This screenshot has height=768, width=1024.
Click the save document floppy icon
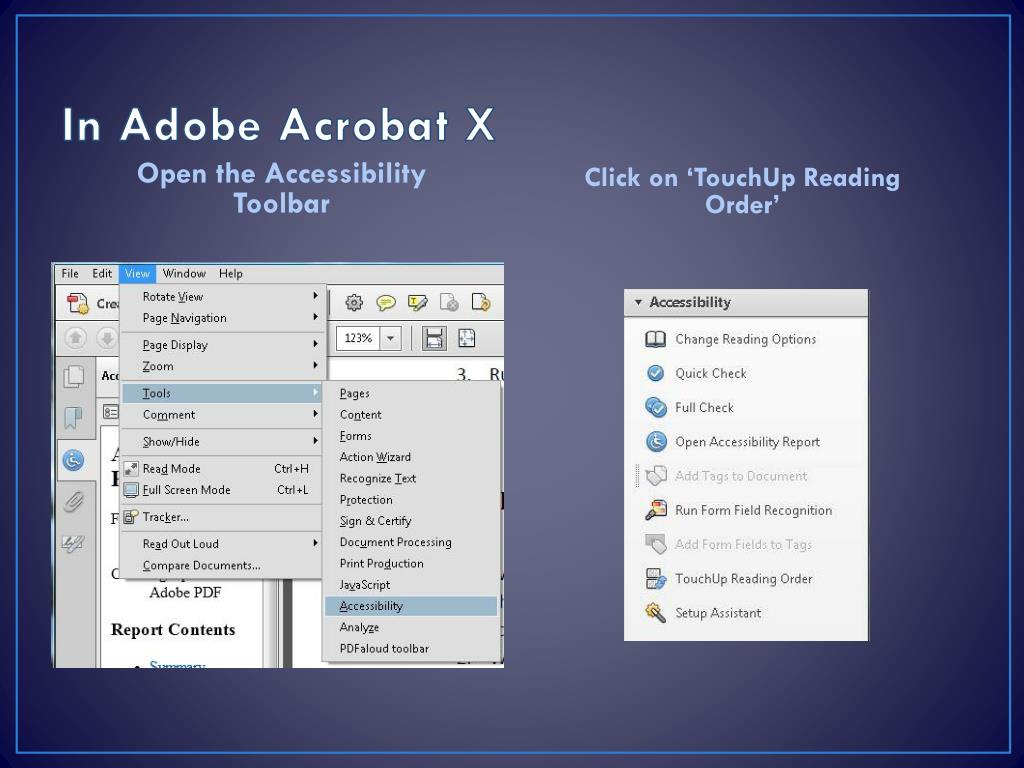pos(434,338)
